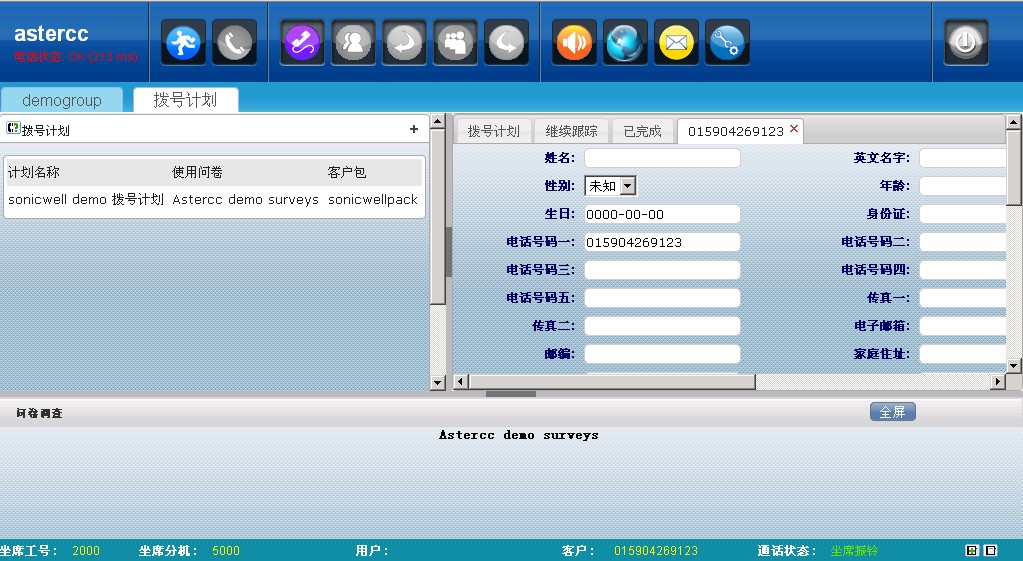This screenshot has width=1023, height=561.
Task: Click the 姓名 name input field
Action: [x=662, y=158]
